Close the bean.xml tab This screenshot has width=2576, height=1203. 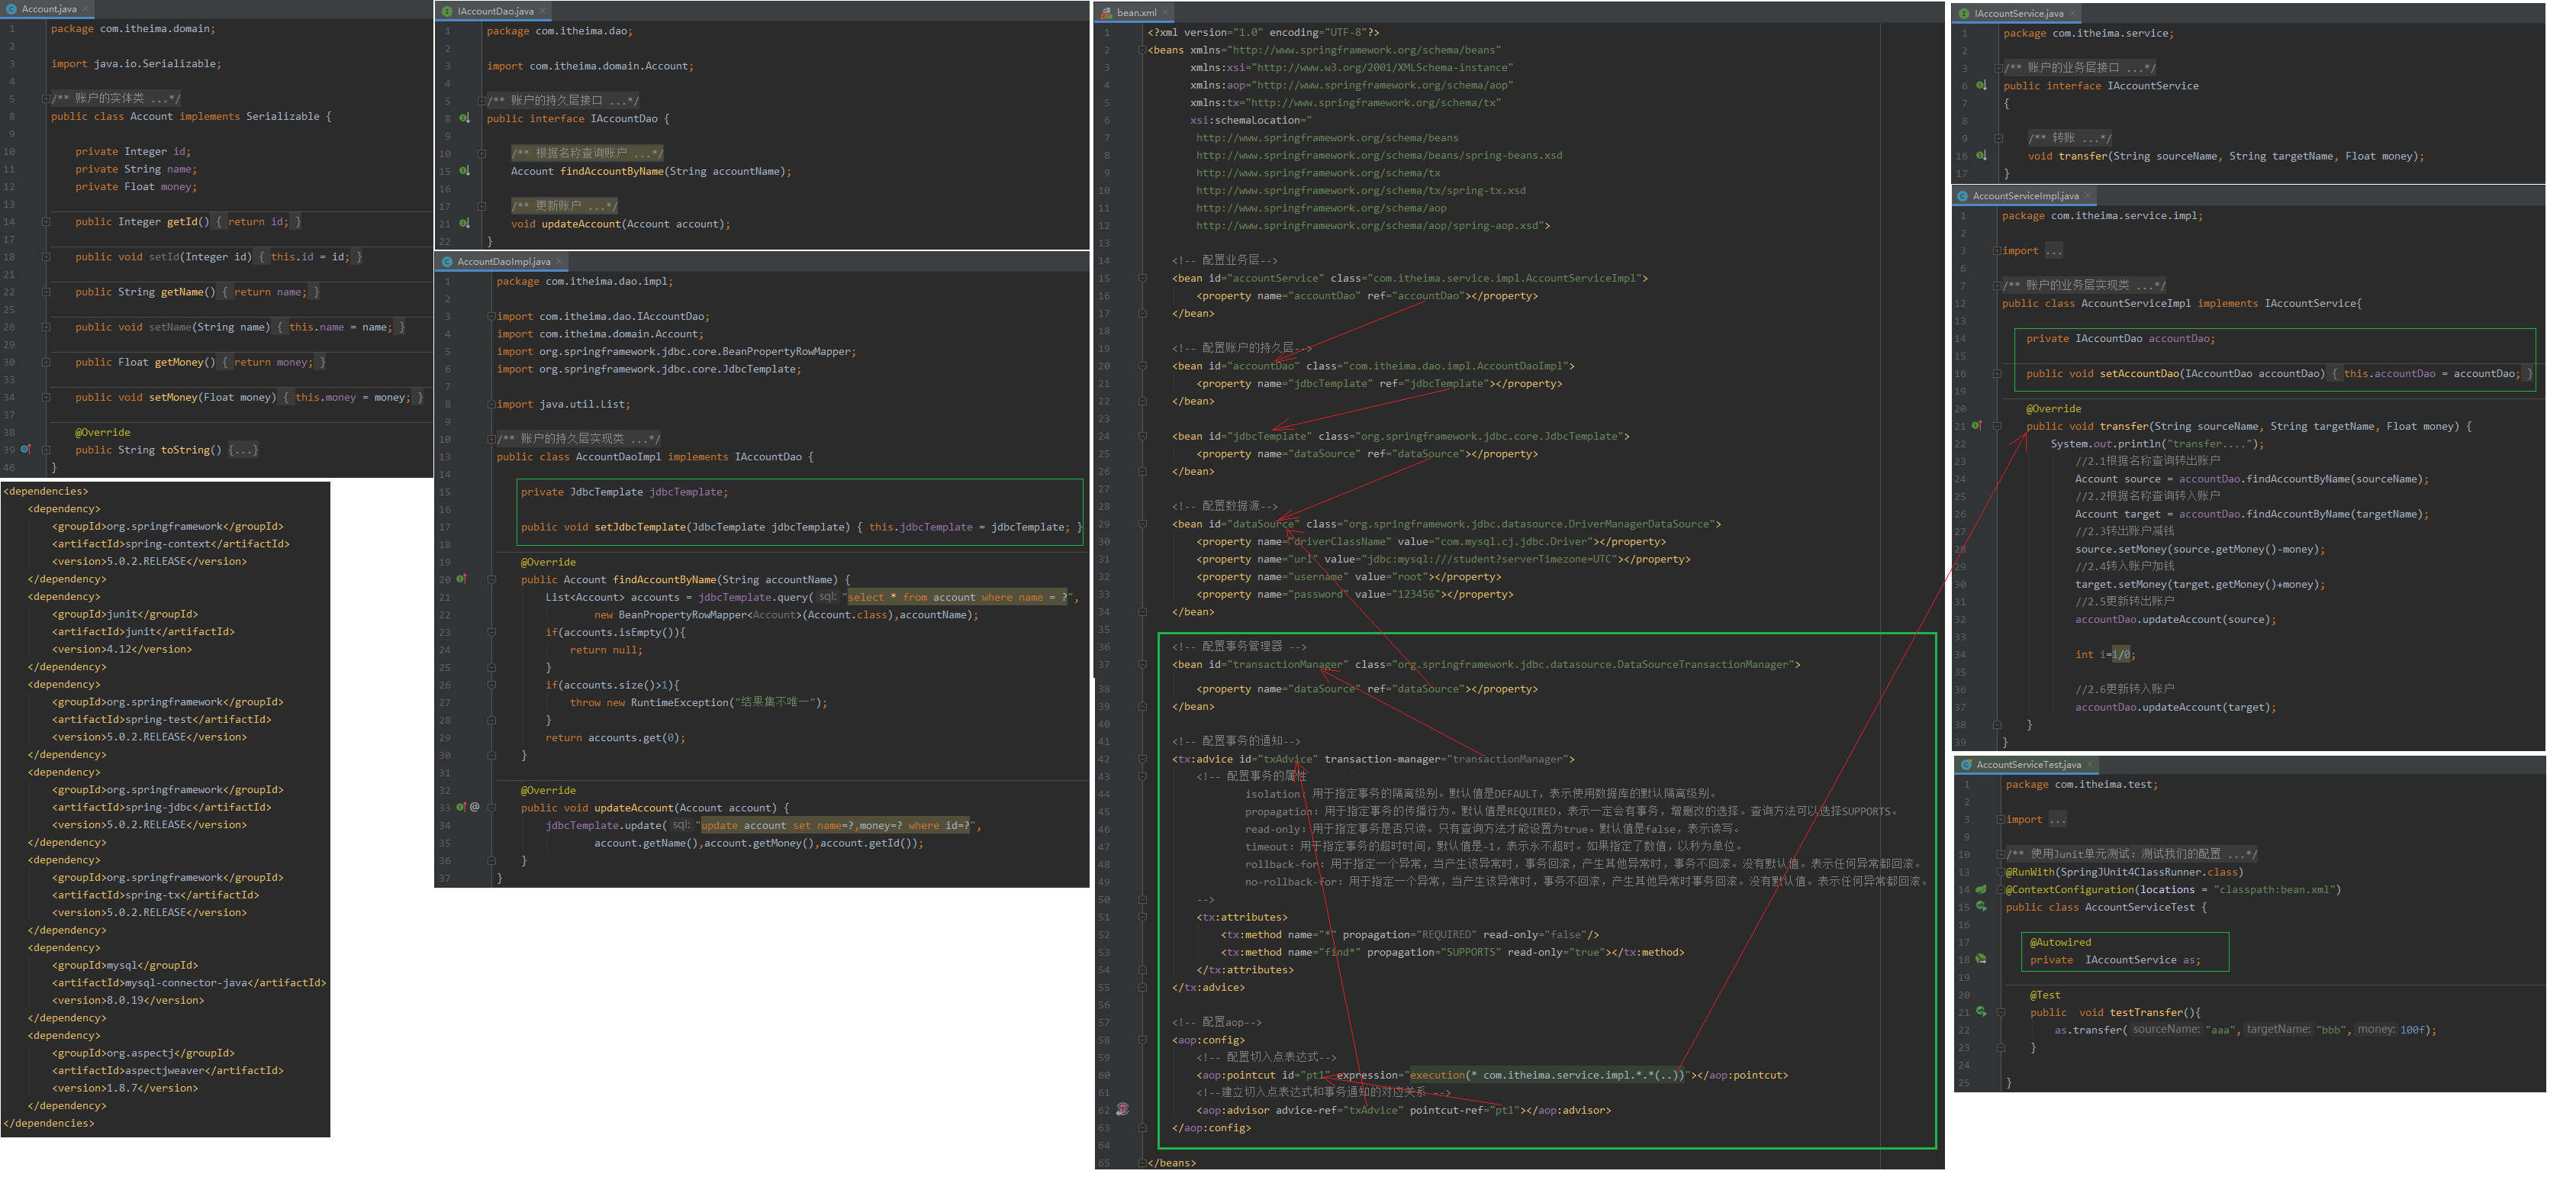coord(1166,13)
